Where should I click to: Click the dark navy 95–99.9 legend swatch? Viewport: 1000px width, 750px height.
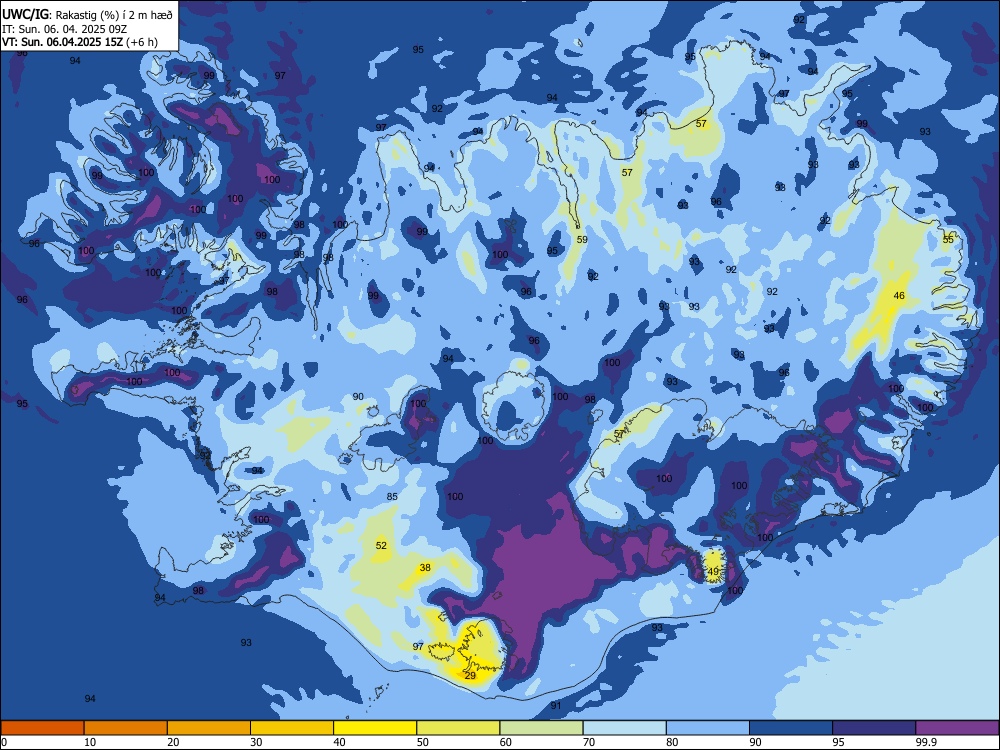874,728
